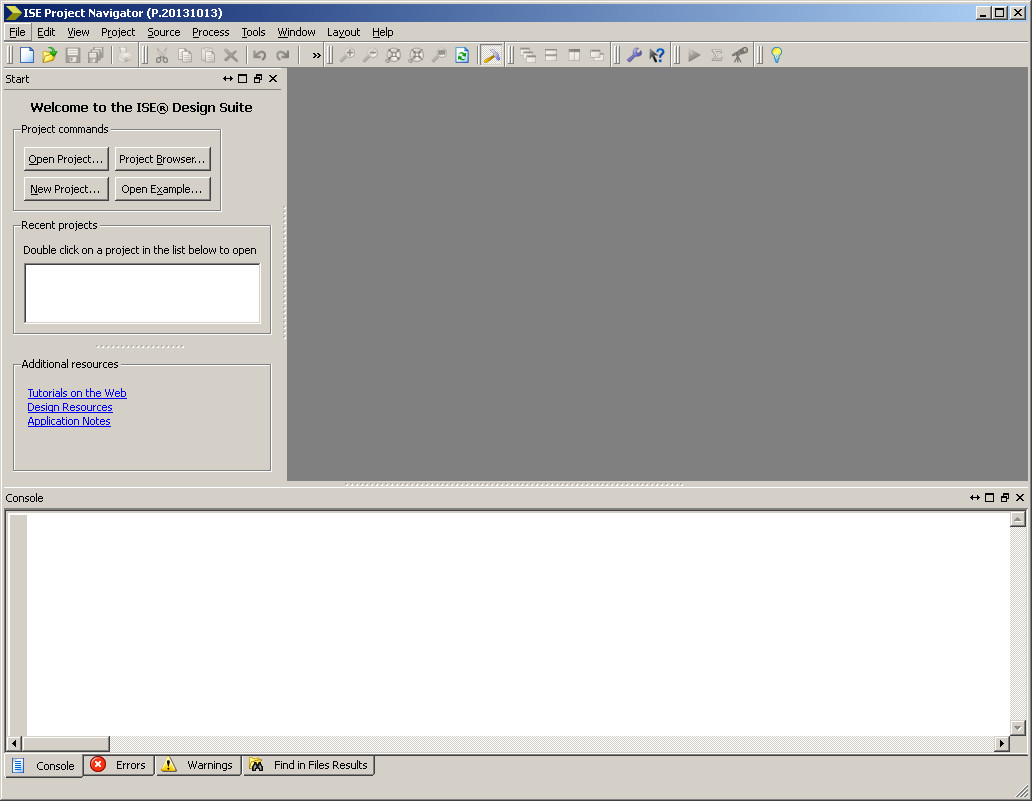
Task: Click the Copy icon
Action: tap(185, 55)
